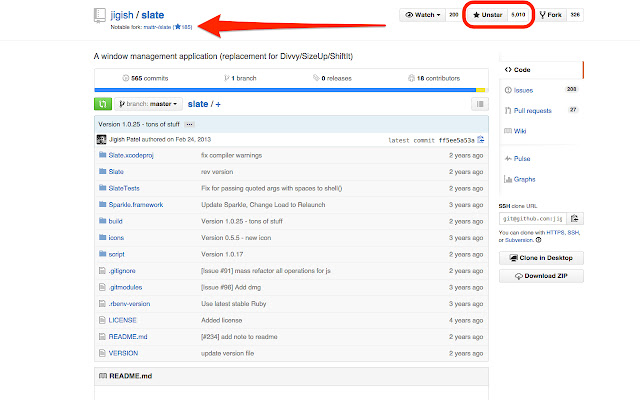
Task: Click the Download ZIP button
Action: tap(541, 276)
